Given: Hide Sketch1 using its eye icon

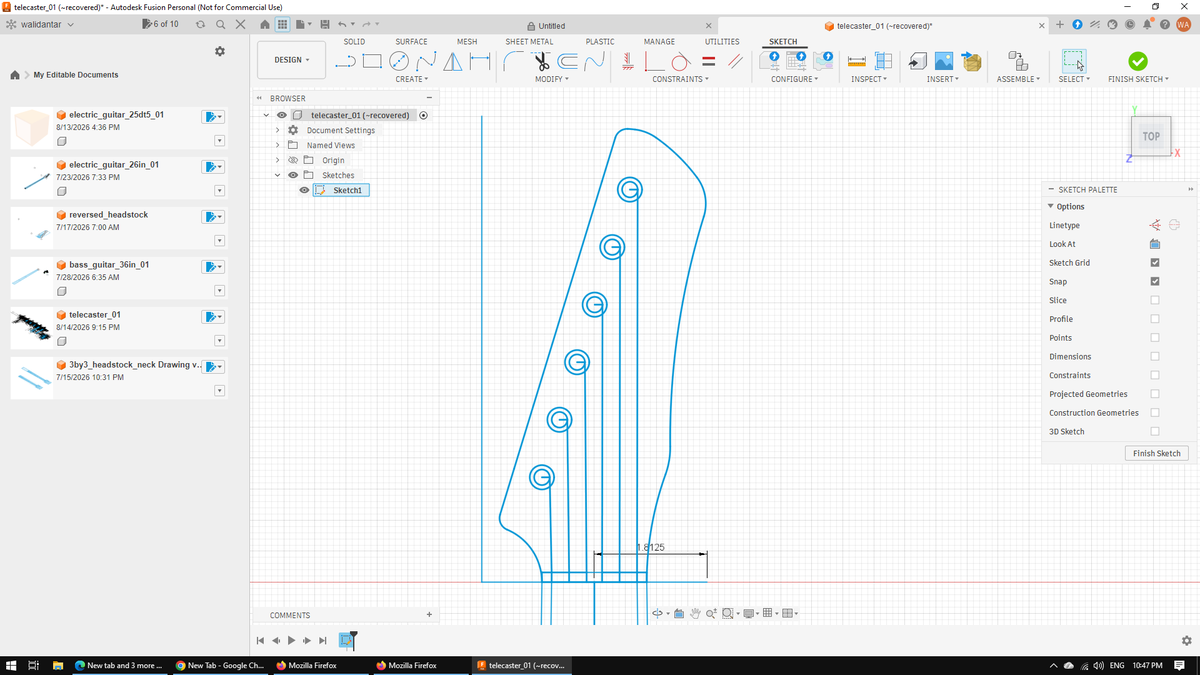Looking at the screenshot, I should [x=304, y=190].
